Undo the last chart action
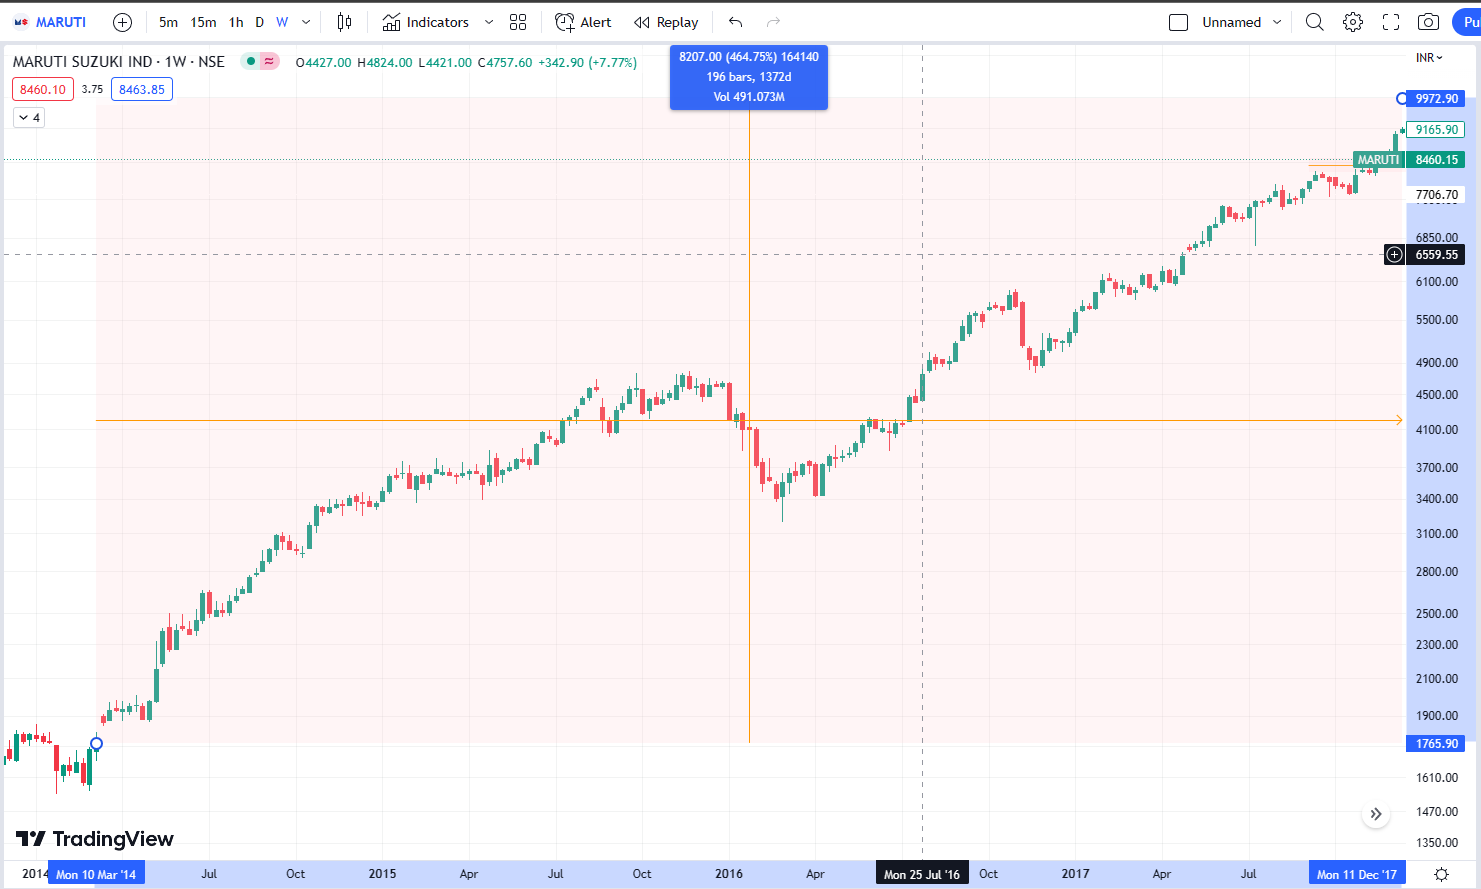Screen dimensions: 1481x889 (735, 22)
